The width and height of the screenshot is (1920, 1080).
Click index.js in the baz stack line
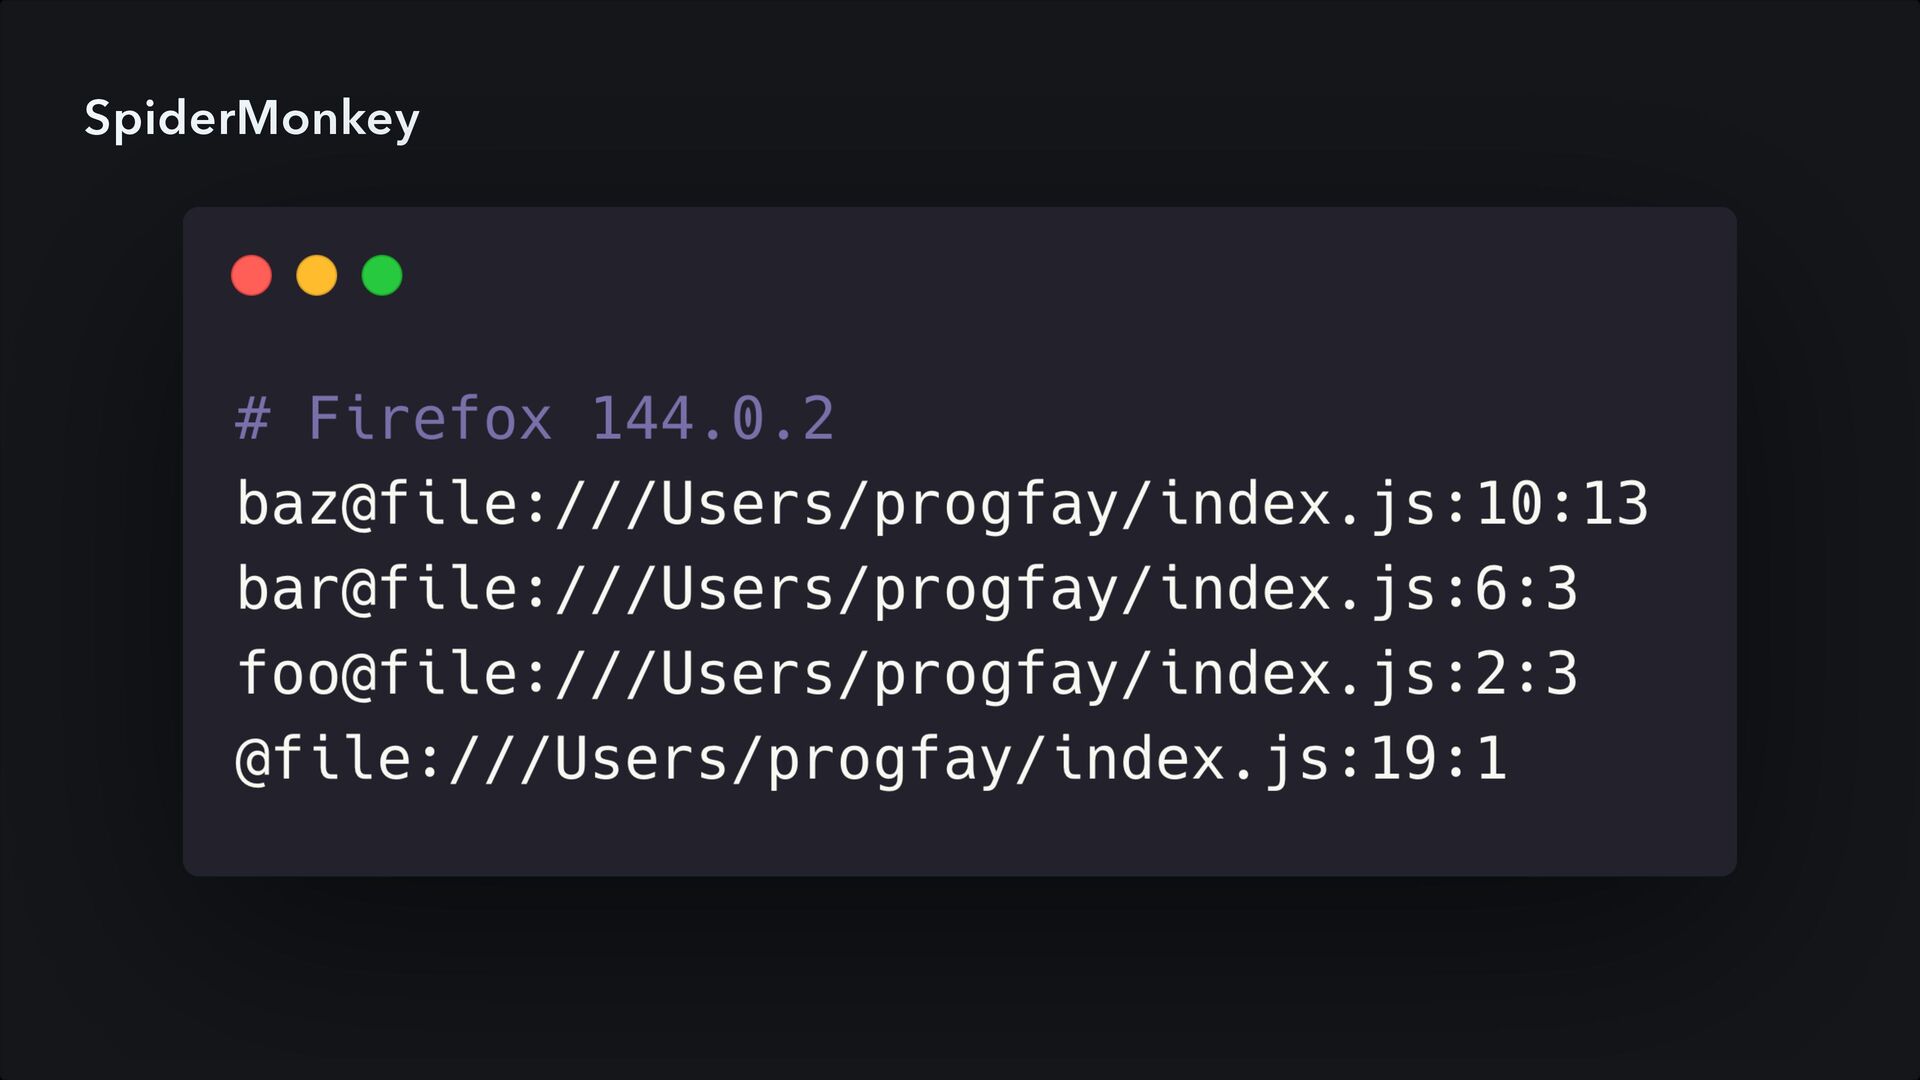click(1296, 503)
